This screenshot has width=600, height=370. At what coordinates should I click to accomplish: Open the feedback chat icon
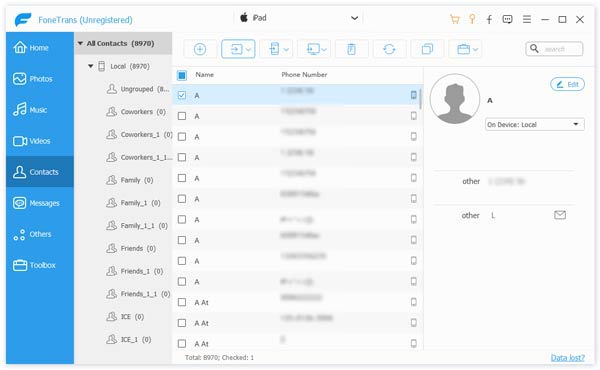coord(507,19)
